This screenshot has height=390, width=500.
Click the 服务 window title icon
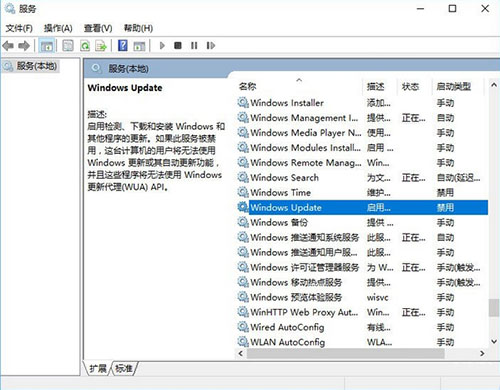pos(10,9)
